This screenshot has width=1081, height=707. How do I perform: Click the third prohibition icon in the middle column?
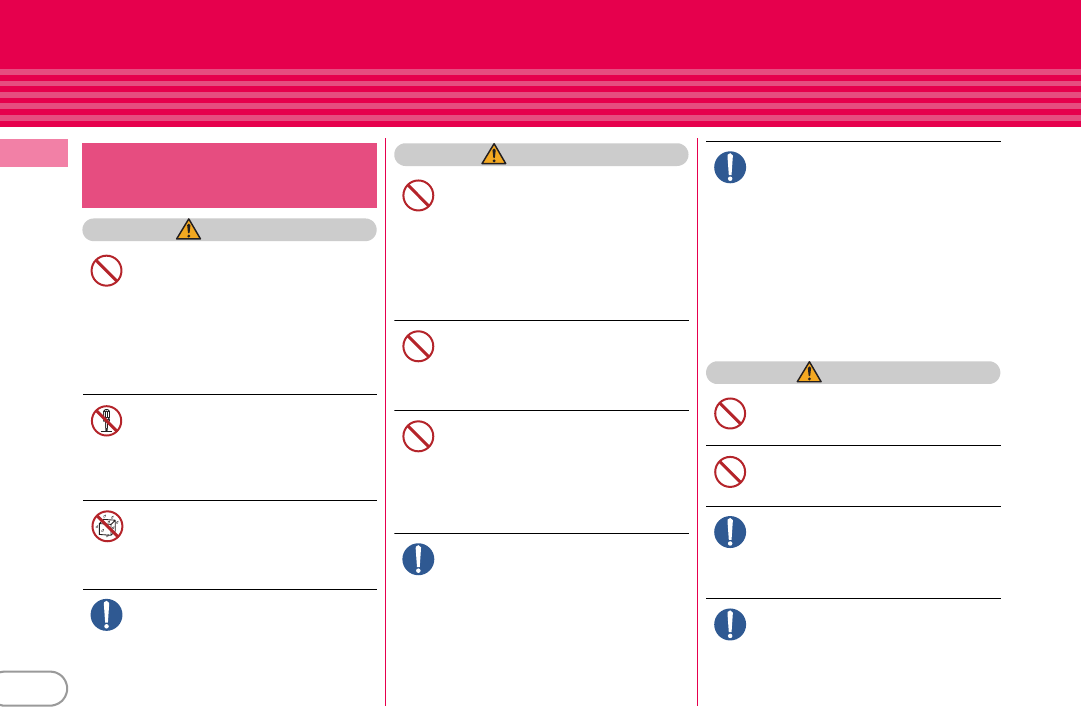click(x=418, y=436)
